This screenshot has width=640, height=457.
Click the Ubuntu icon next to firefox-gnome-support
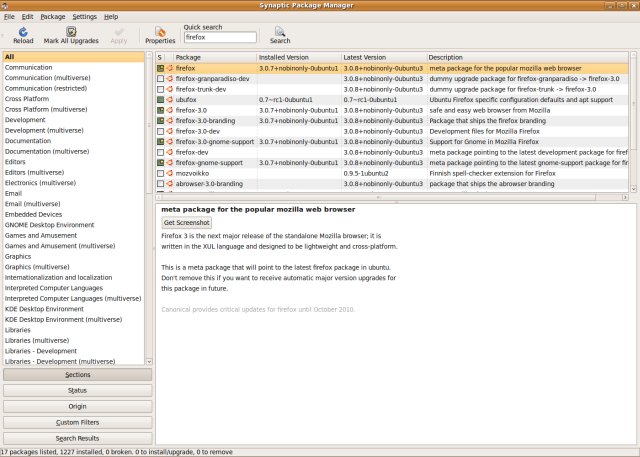tap(169, 162)
